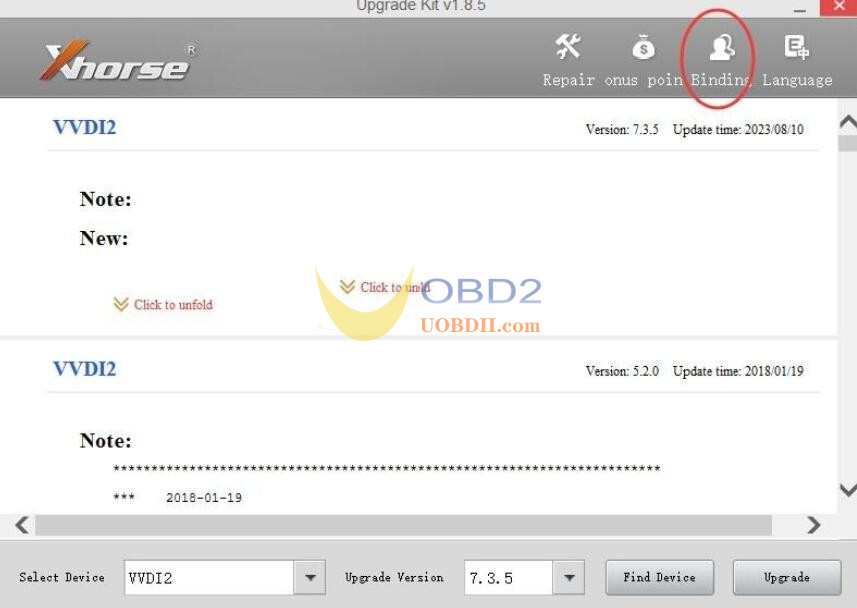Click the 7.3.5 upgrade version field

click(x=508, y=577)
